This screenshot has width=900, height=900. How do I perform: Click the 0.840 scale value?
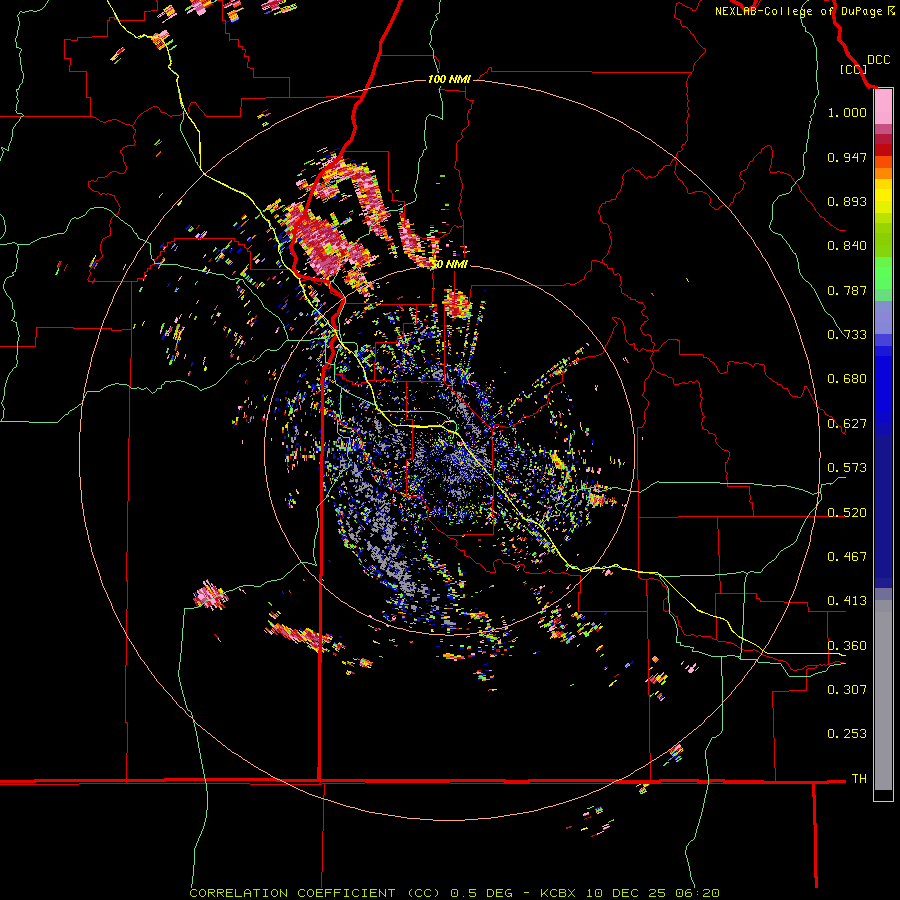(847, 246)
